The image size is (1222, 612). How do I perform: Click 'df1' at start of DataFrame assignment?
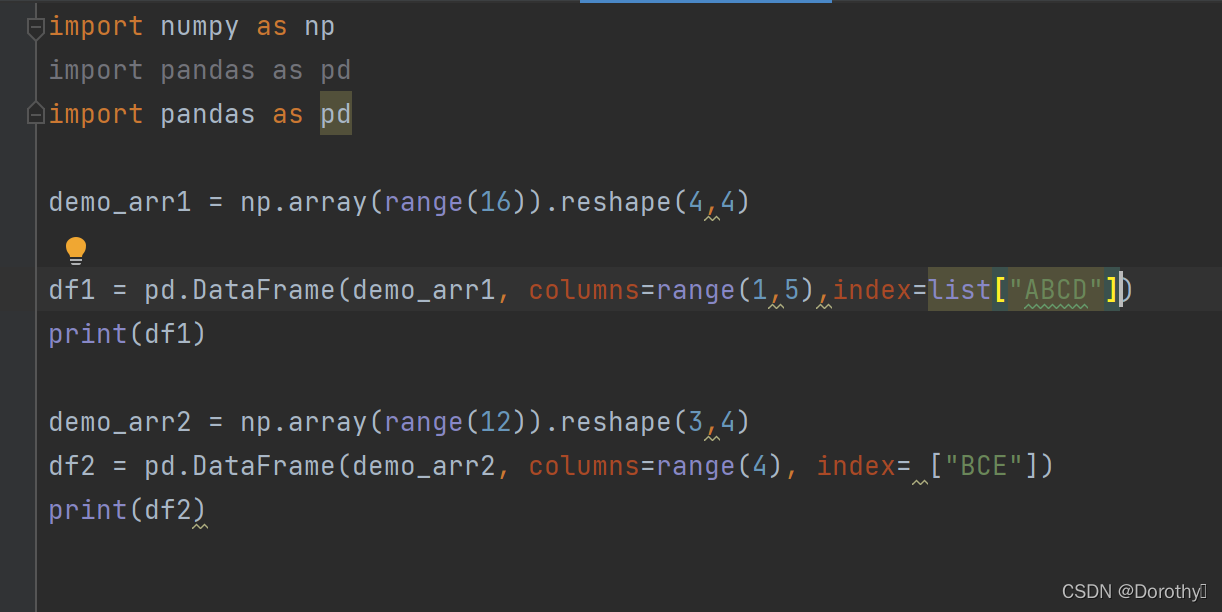tap(72, 290)
